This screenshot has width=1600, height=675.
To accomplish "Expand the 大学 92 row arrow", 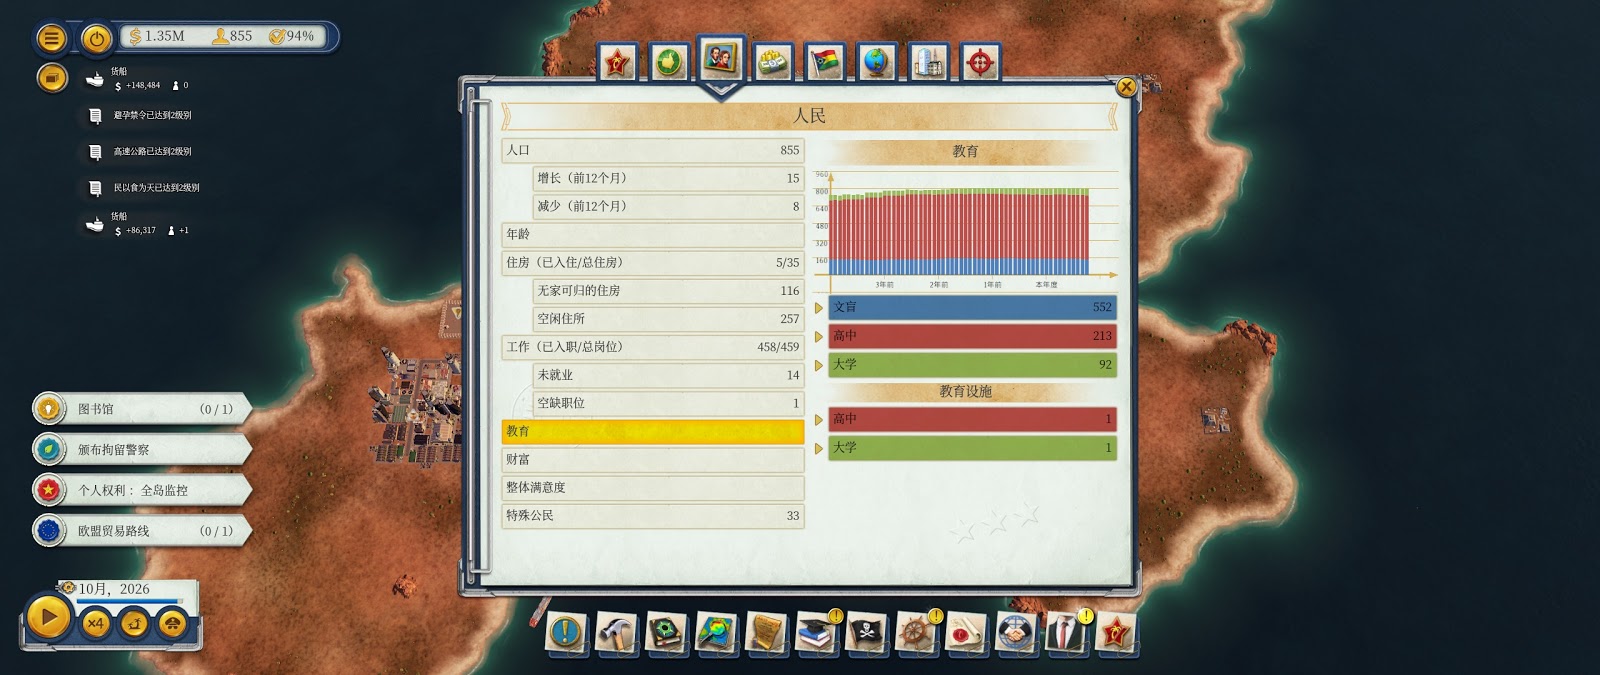I will tap(819, 365).
